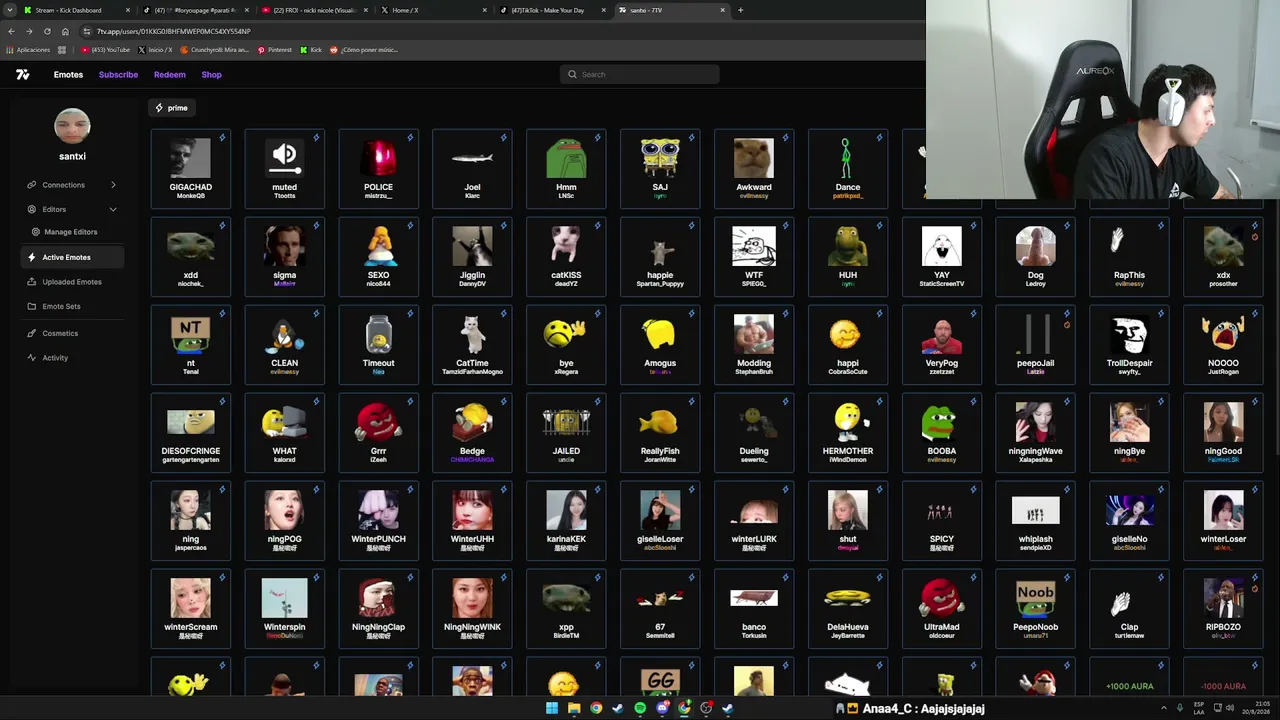The height and width of the screenshot is (720, 1280).
Task: Open the muted emote card
Action: [x=285, y=168]
